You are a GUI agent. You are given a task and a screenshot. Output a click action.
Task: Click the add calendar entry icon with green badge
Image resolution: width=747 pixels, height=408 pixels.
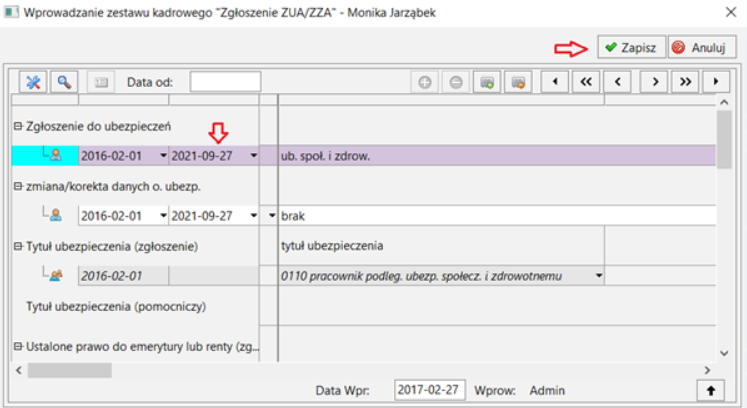point(487,82)
